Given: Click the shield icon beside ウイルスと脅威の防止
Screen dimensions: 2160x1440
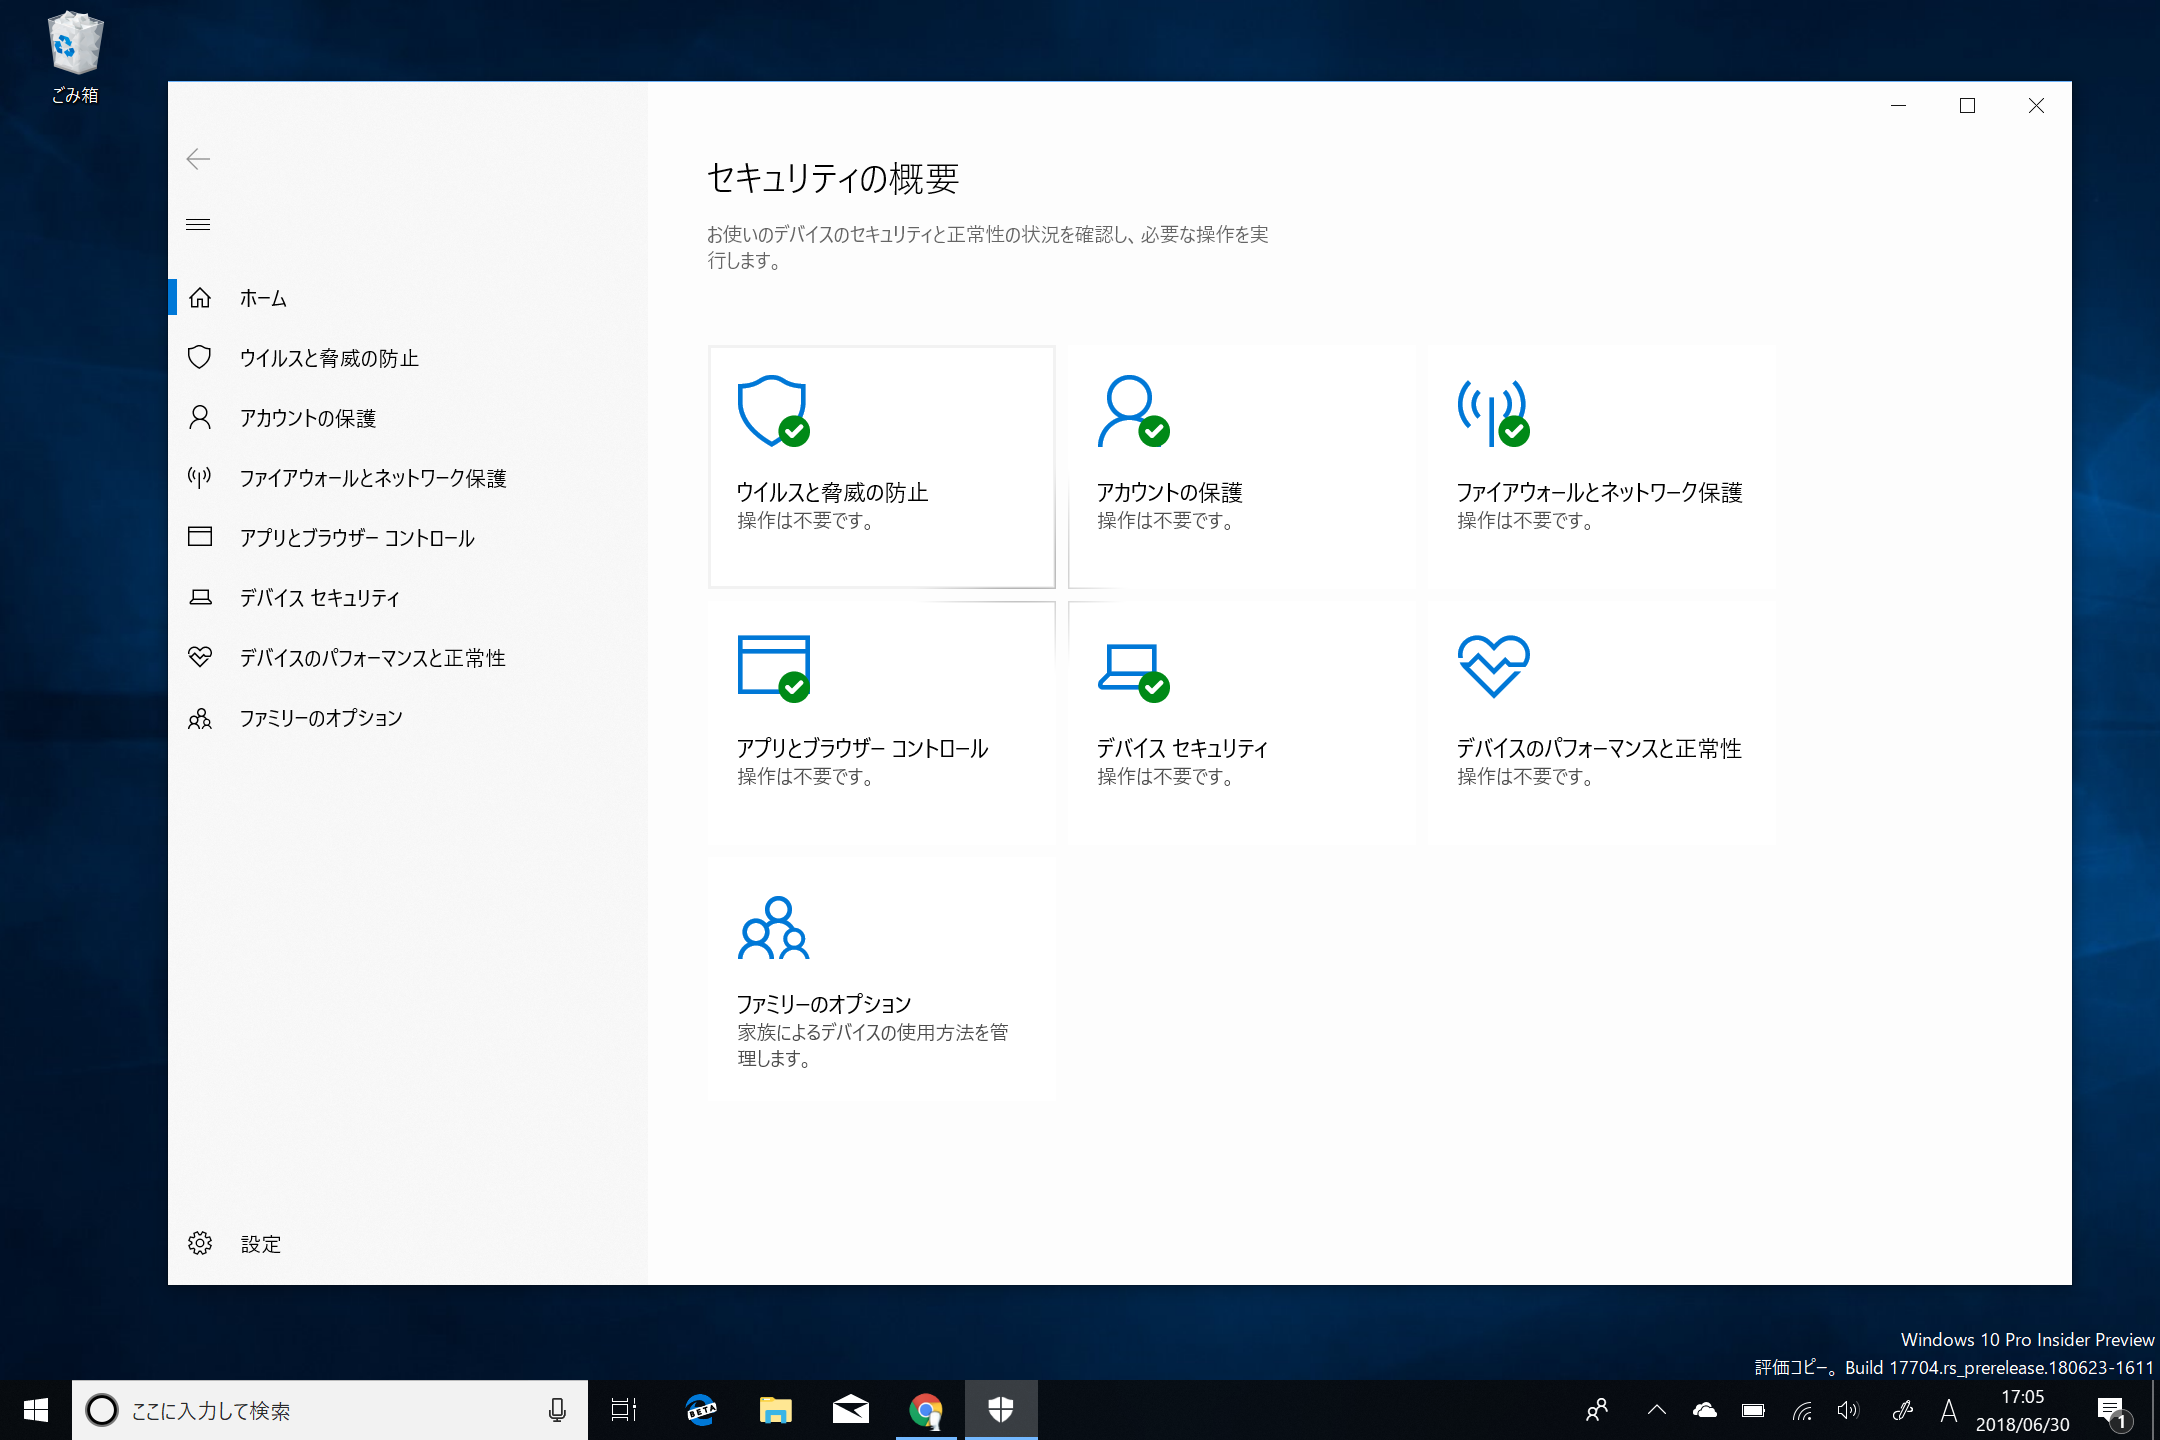Looking at the screenshot, I should click(x=200, y=357).
